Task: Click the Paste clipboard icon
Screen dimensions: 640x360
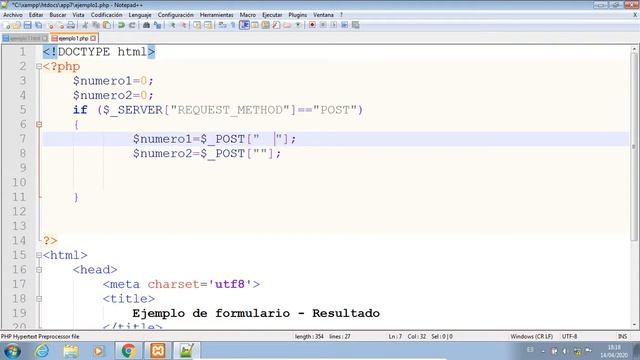Action: tap(107, 25)
